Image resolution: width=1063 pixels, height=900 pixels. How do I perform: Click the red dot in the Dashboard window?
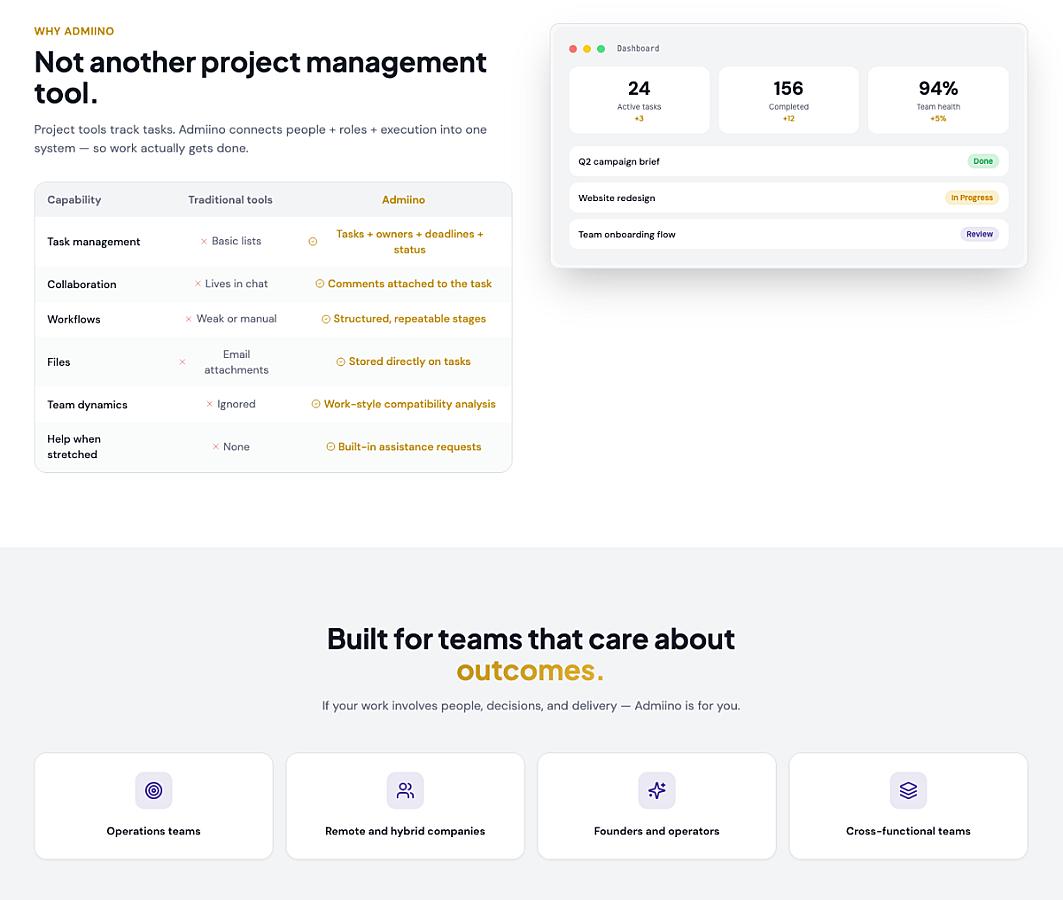(x=573, y=49)
